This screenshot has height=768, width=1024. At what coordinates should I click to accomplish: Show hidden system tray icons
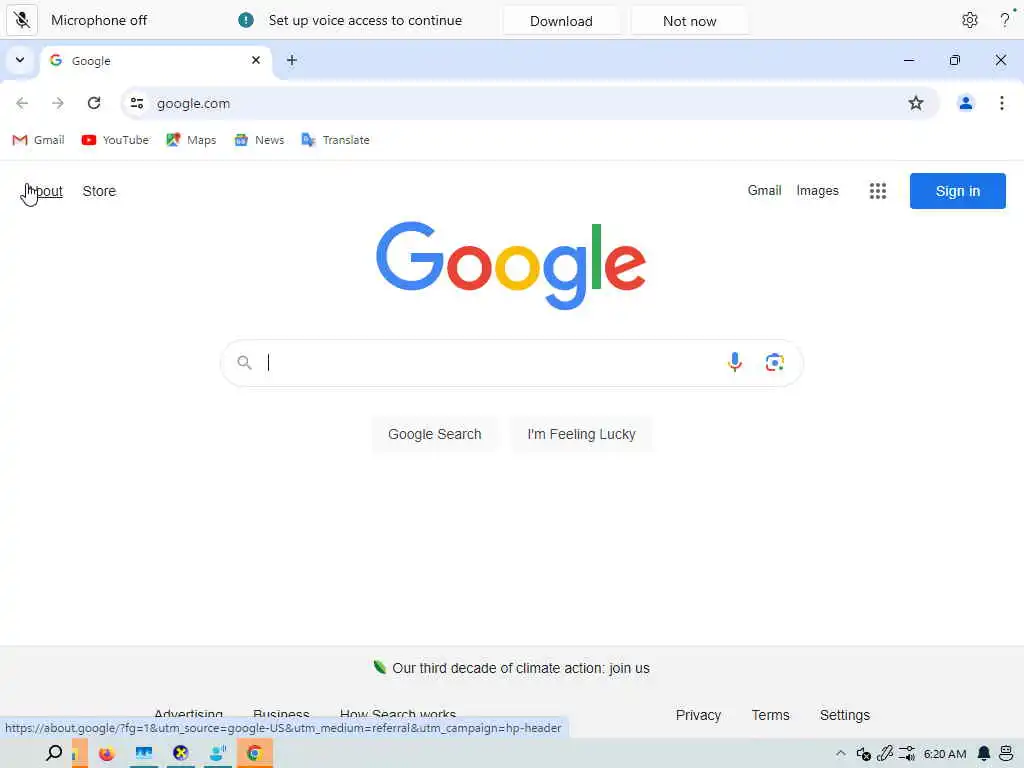(x=840, y=754)
